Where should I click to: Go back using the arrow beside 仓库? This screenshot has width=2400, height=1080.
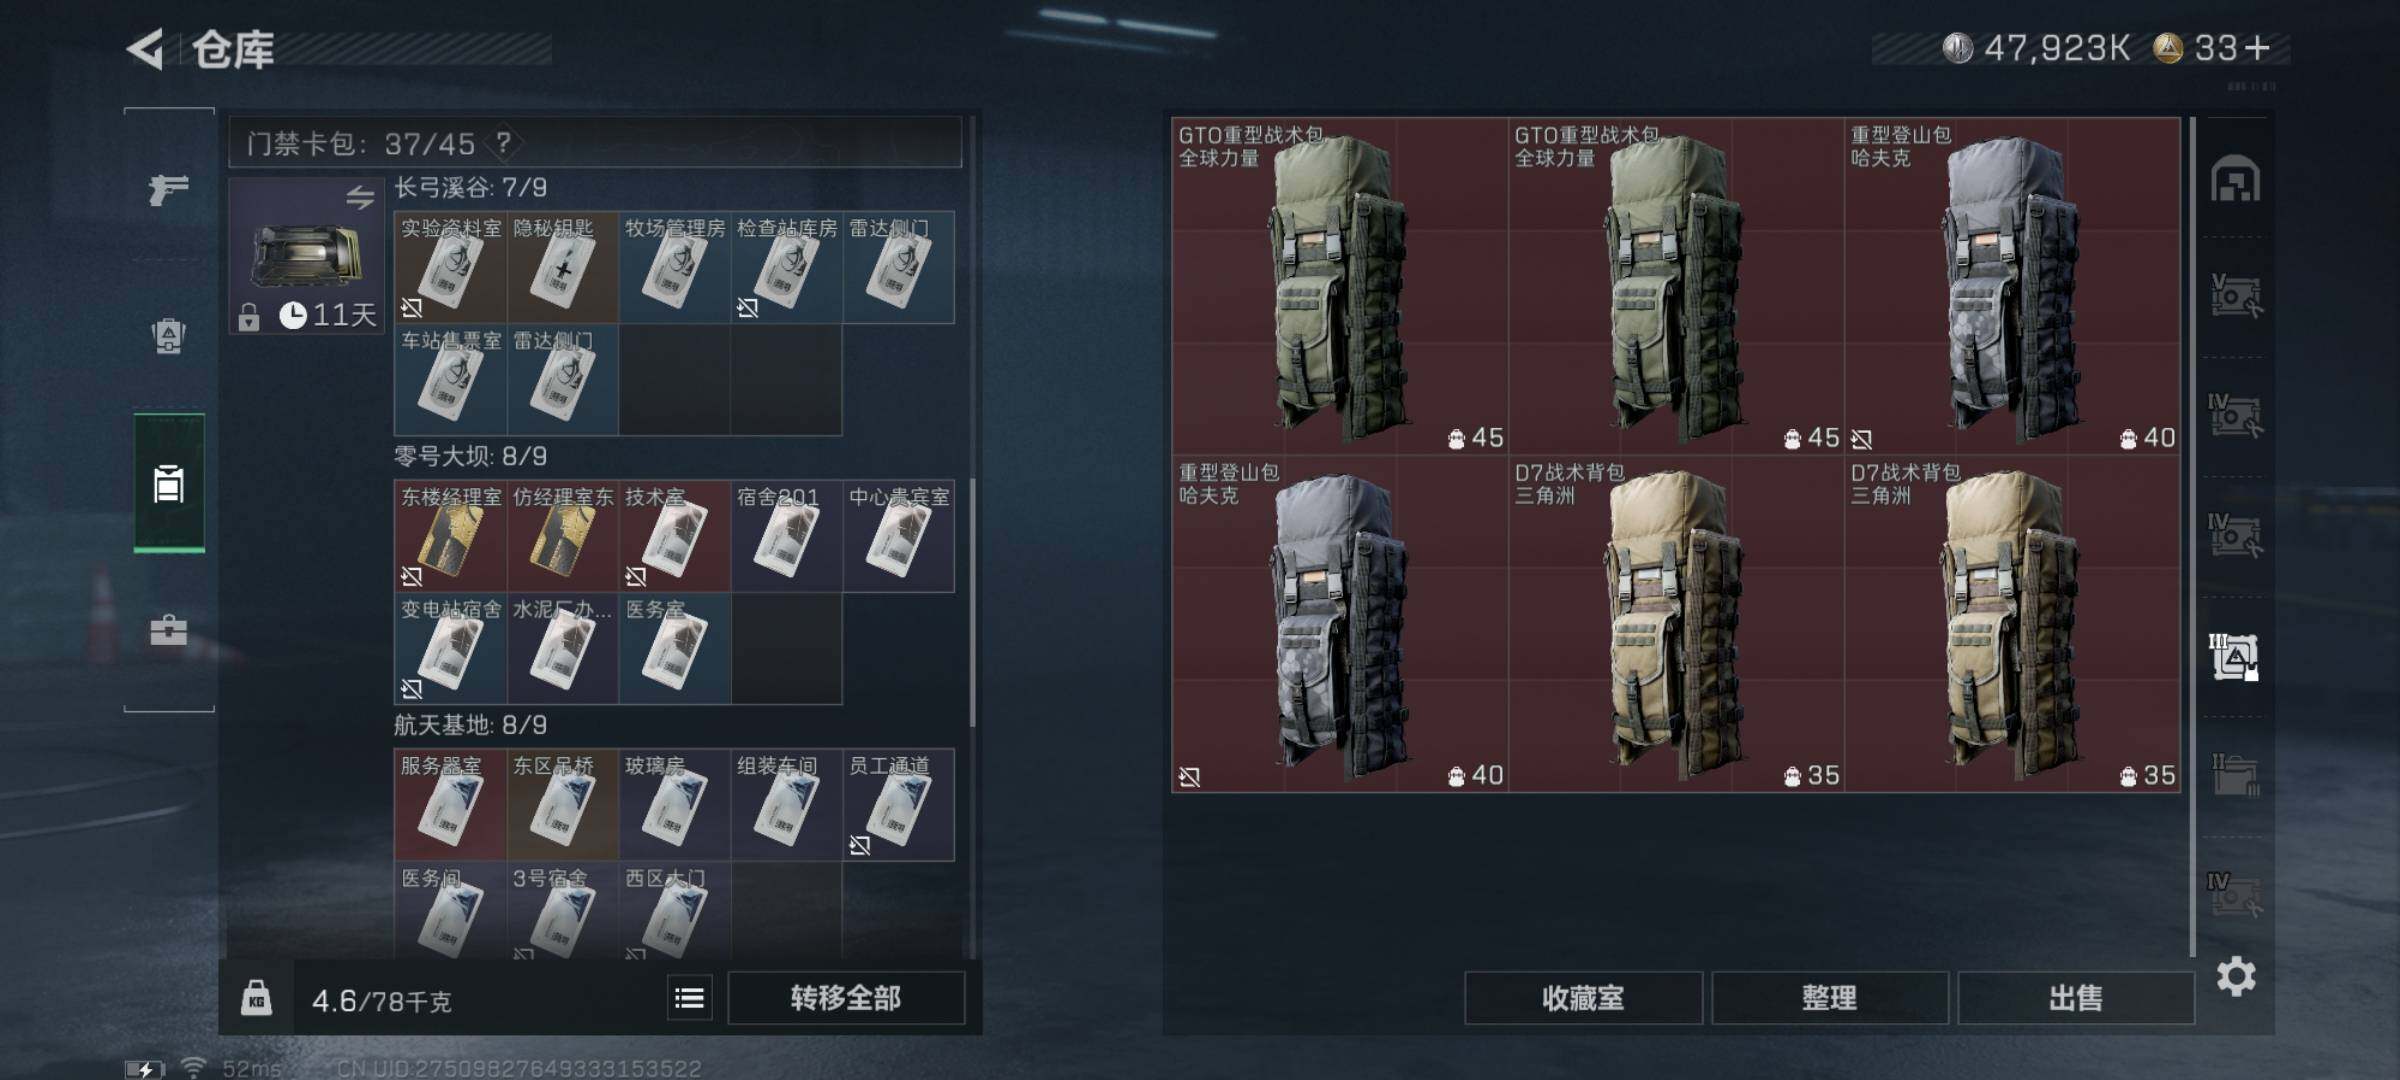[147, 49]
